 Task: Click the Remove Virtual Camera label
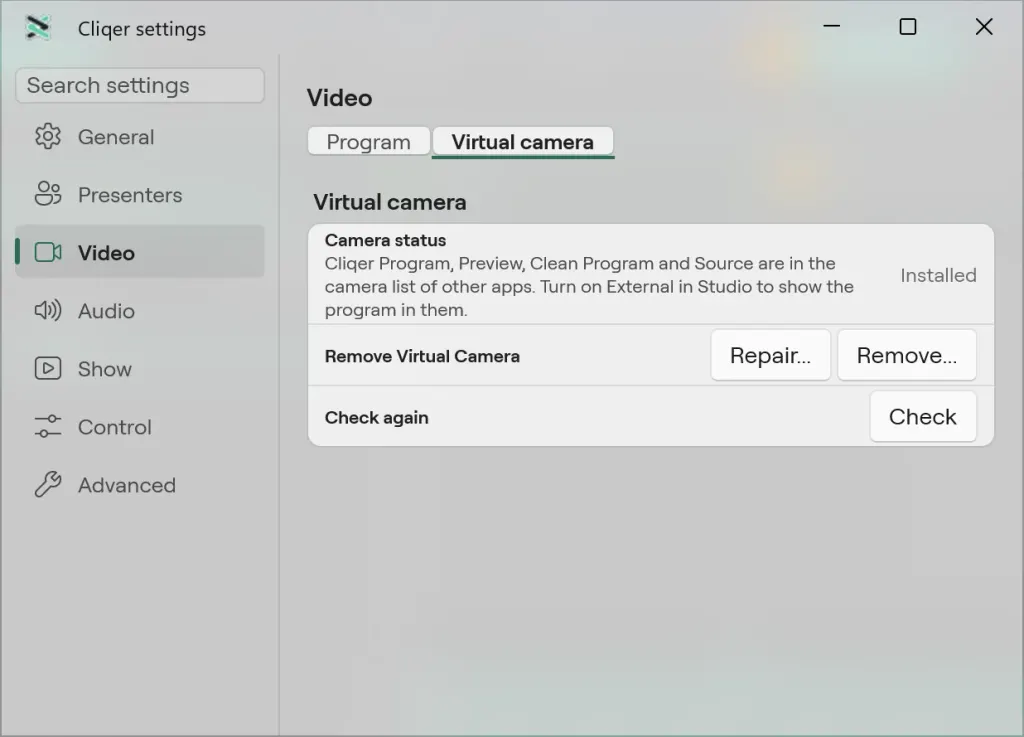click(422, 356)
